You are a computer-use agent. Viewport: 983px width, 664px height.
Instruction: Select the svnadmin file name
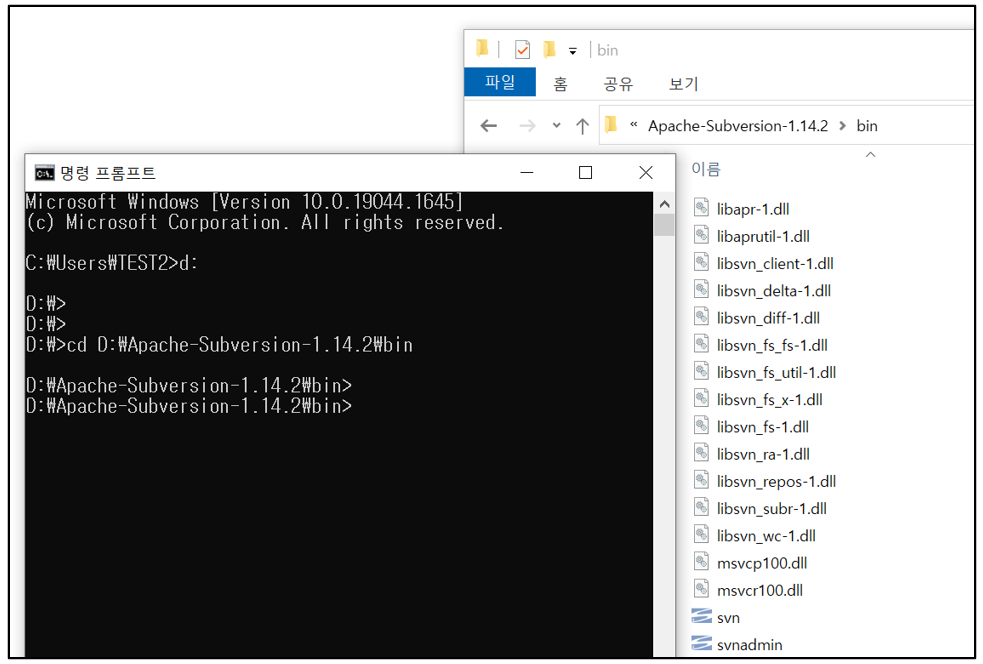tap(749, 645)
